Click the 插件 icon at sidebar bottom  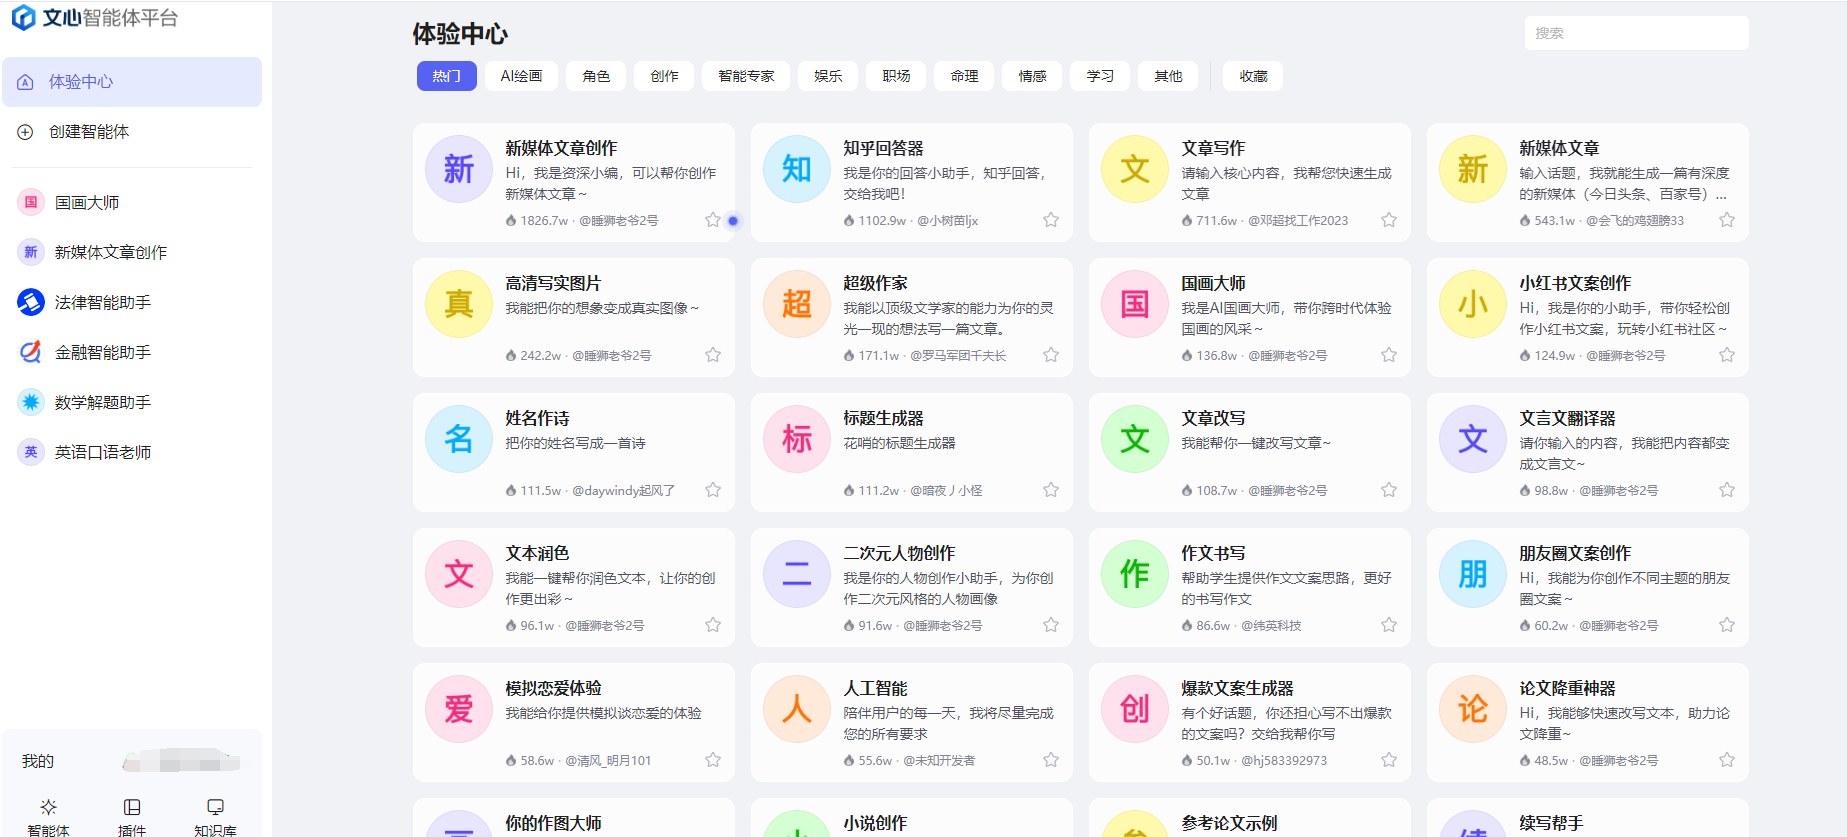132,807
